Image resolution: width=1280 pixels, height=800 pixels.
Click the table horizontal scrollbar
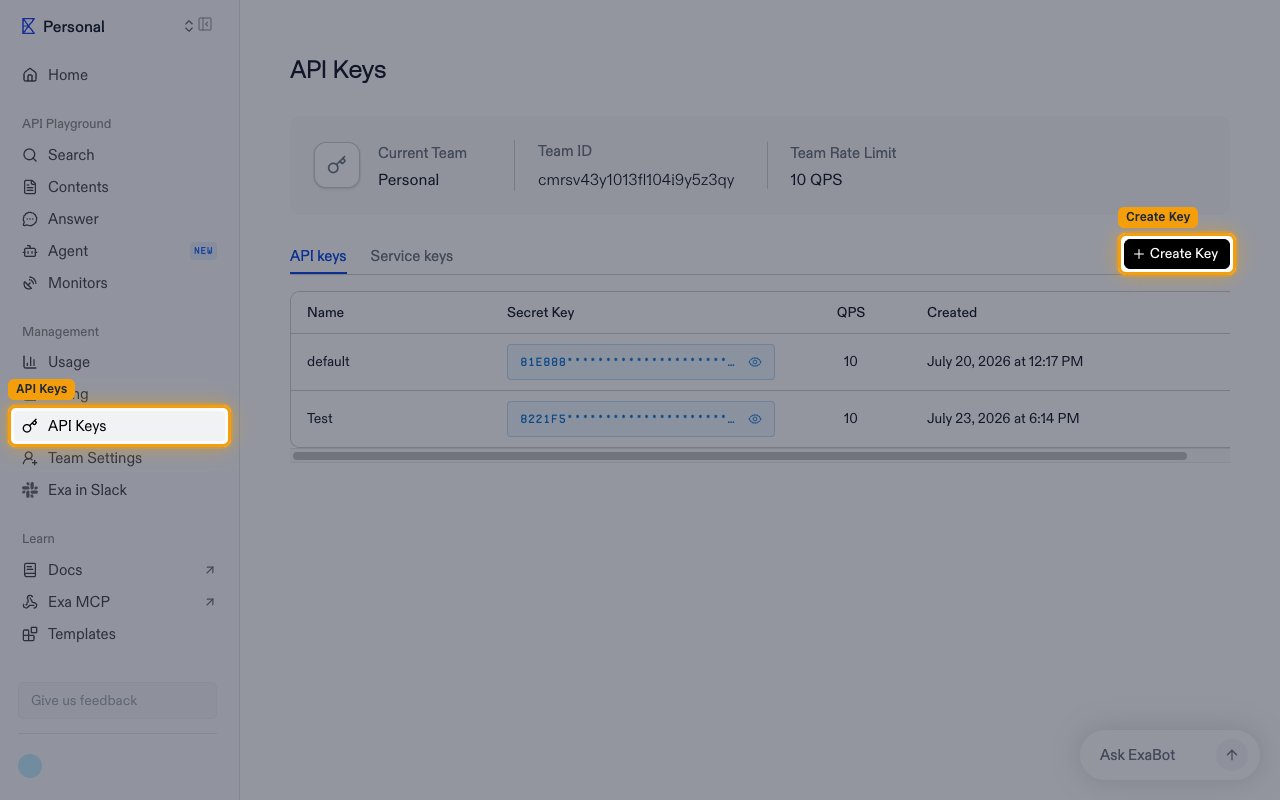pyautogui.click(x=740, y=456)
